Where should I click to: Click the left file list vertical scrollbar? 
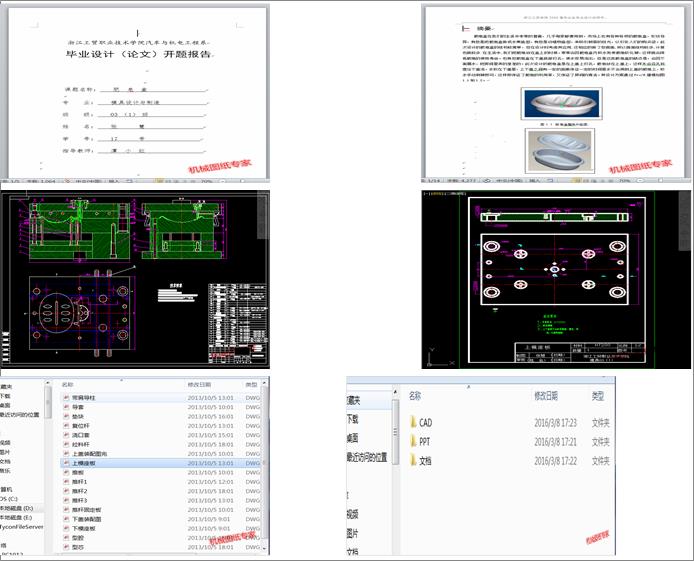click(x=265, y=465)
